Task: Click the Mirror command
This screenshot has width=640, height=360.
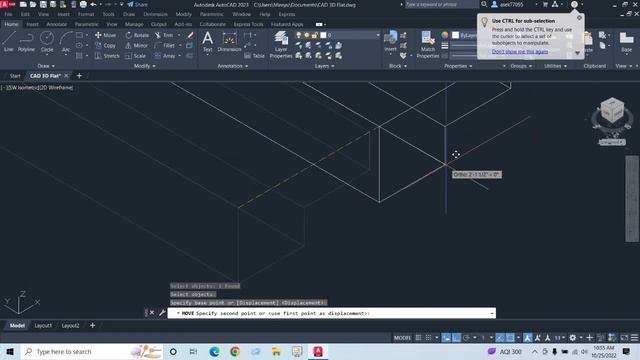Action: tap(136, 45)
